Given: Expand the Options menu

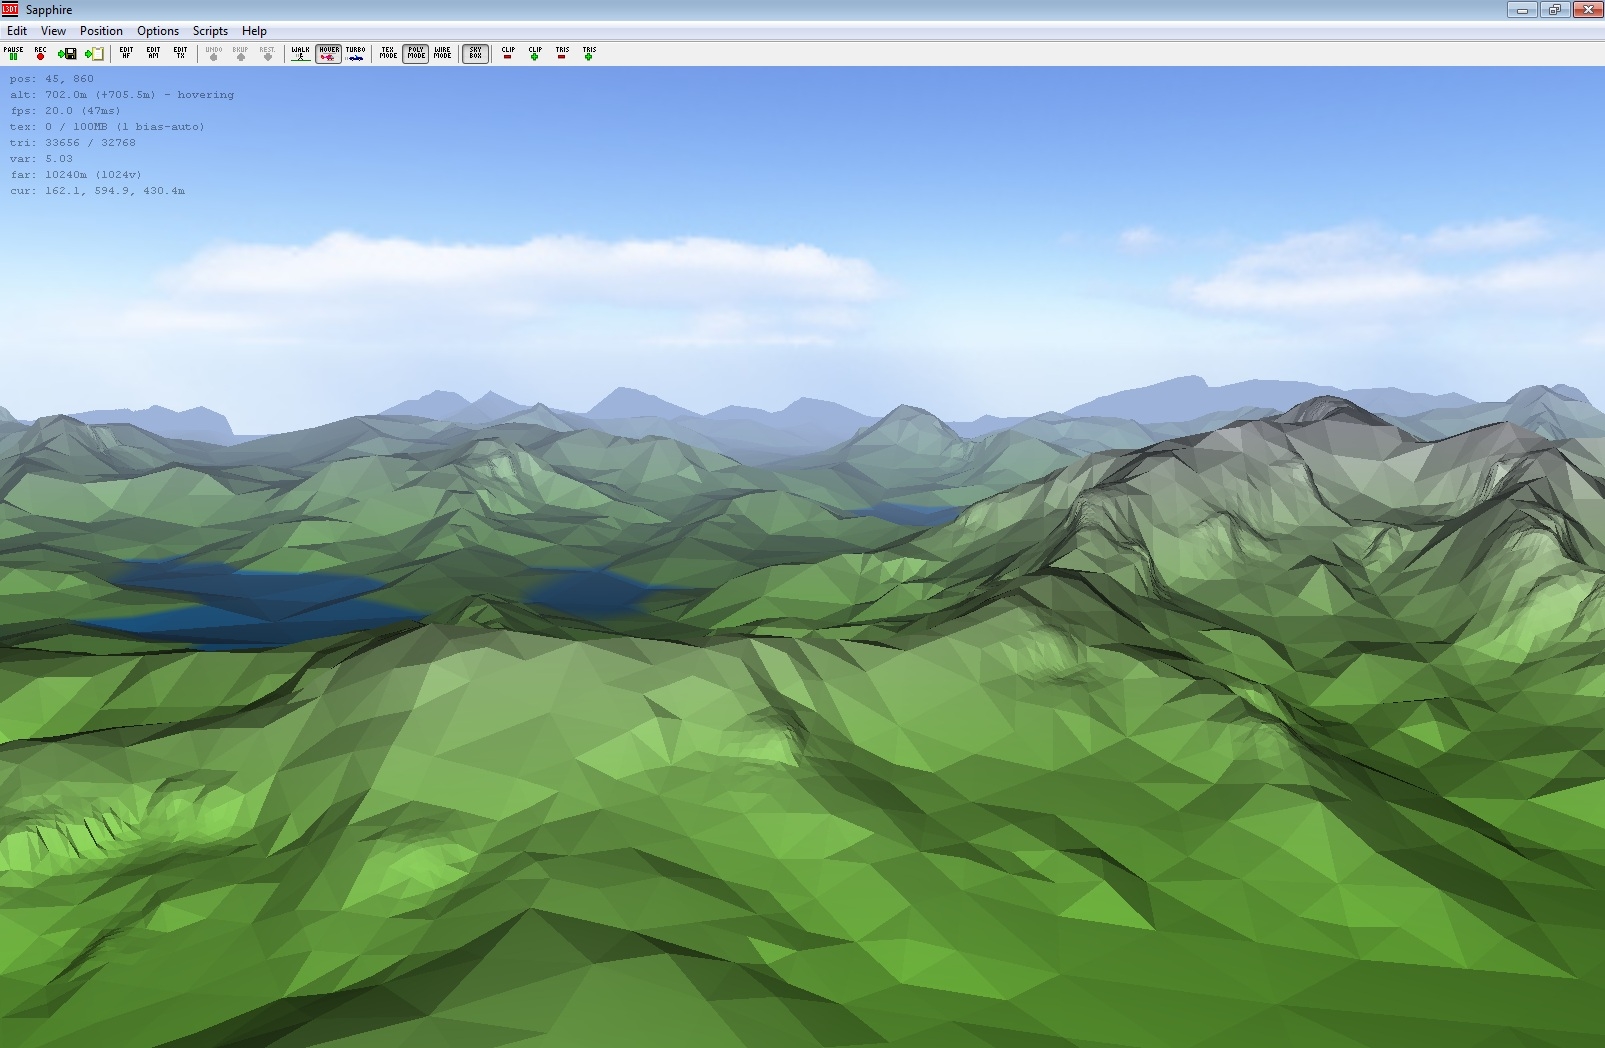Looking at the screenshot, I should coord(158,31).
